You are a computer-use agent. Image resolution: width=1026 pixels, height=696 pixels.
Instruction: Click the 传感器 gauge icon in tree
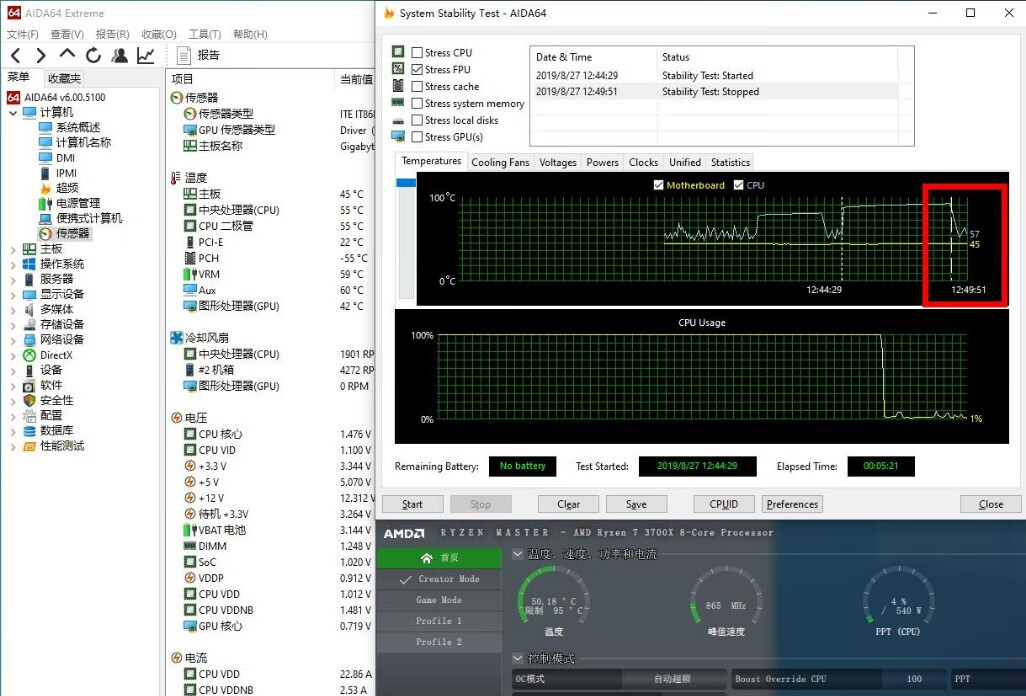pyautogui.click(x=45, y=234)
